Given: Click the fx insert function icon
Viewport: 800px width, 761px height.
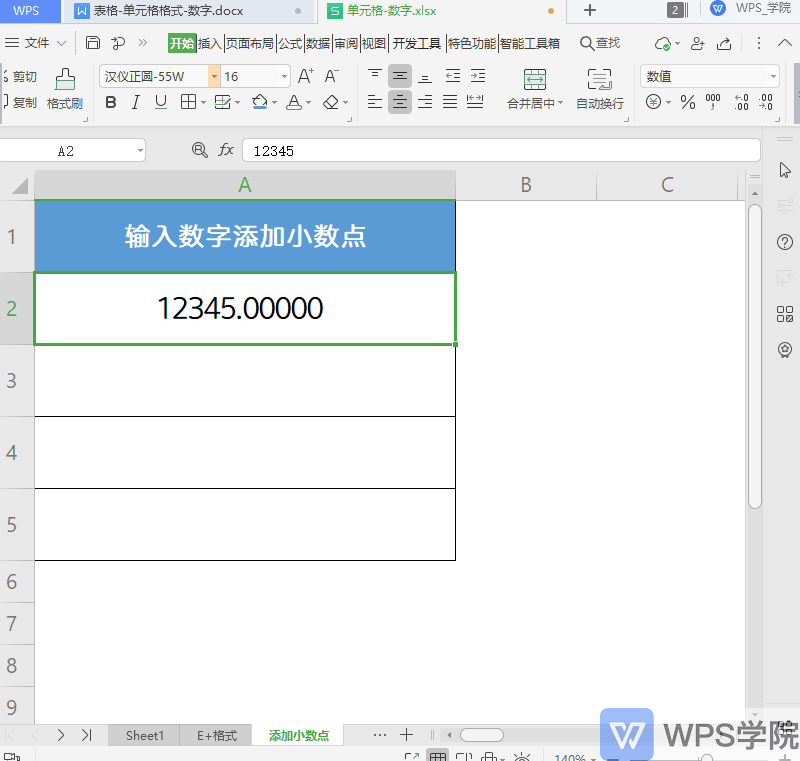Looking at the screenshot, I should pyautogui.click(x=226, y=150).
